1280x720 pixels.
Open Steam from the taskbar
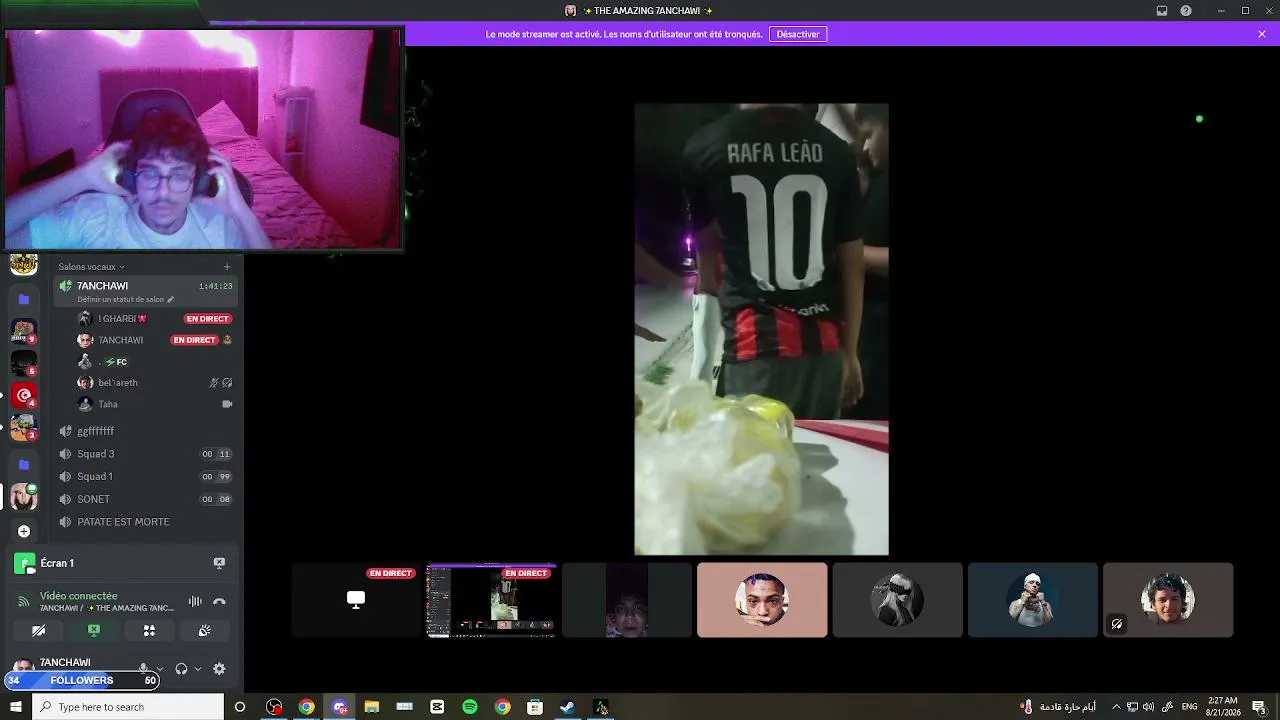tap(567, 707)
